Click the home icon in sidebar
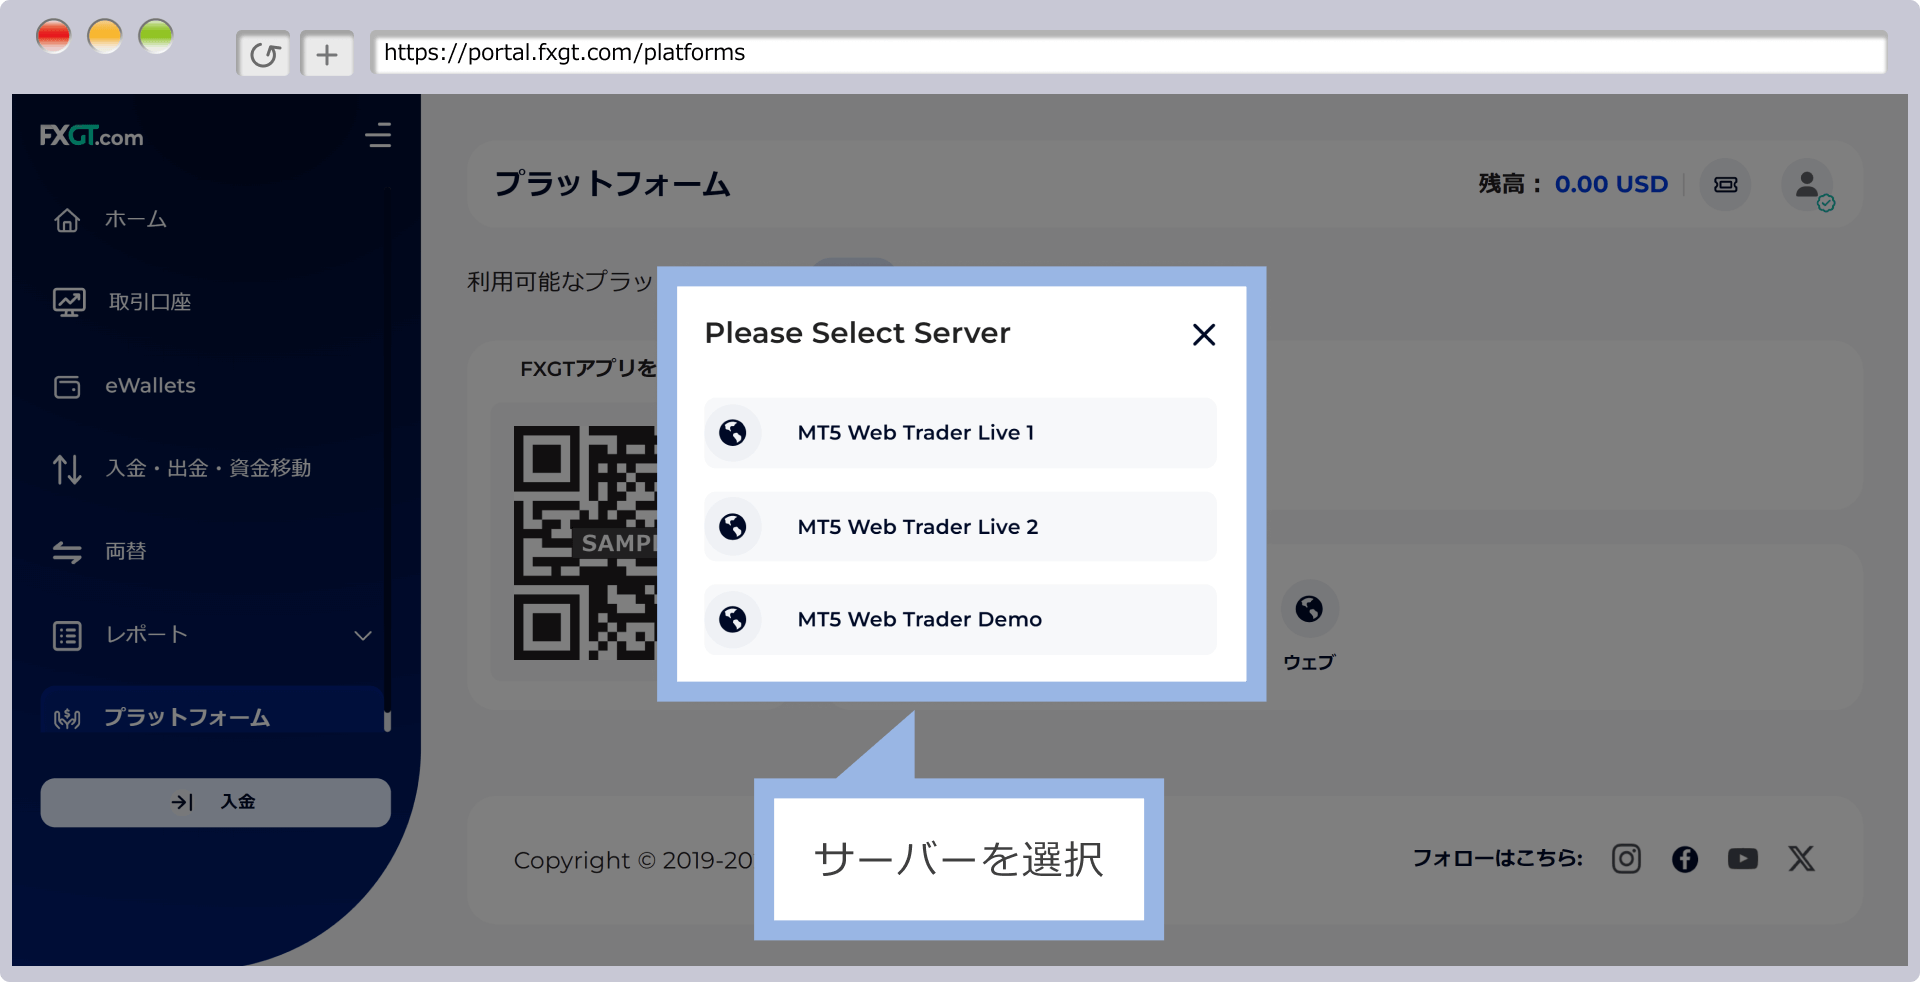The image size is (1920, 982). [x=67, y=220]
